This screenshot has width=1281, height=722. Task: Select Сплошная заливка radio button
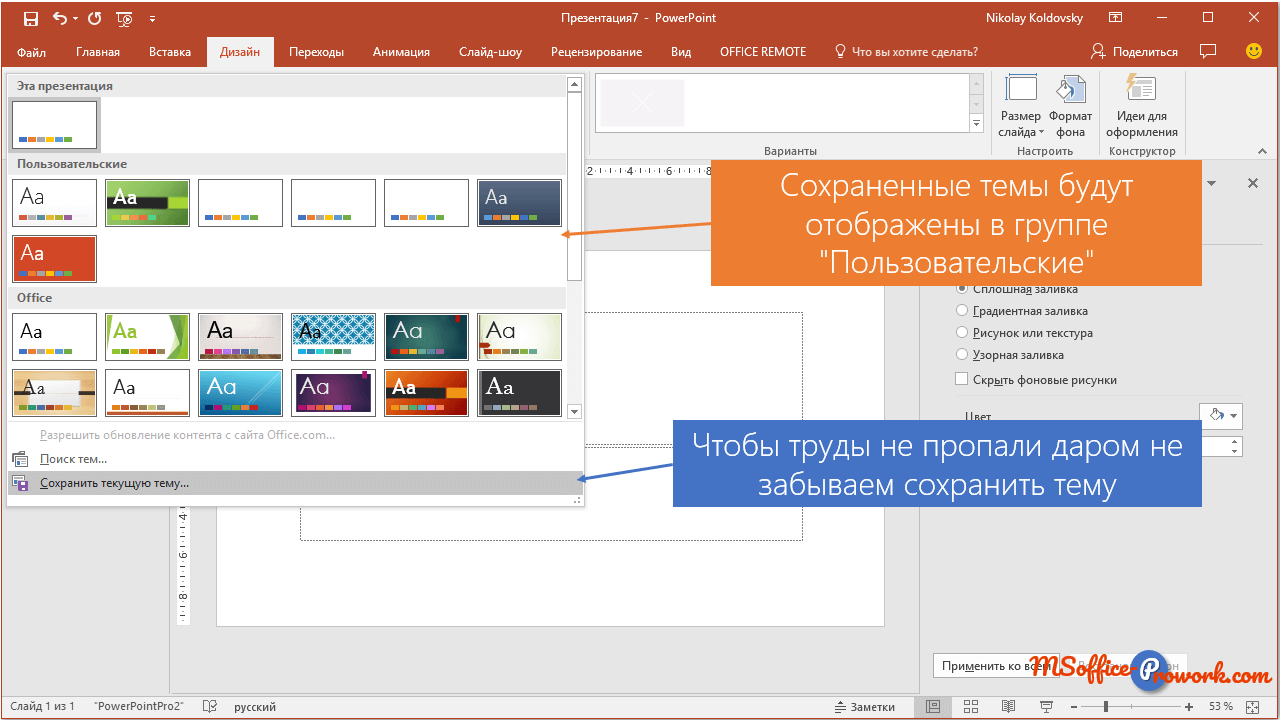pos(963,289)
